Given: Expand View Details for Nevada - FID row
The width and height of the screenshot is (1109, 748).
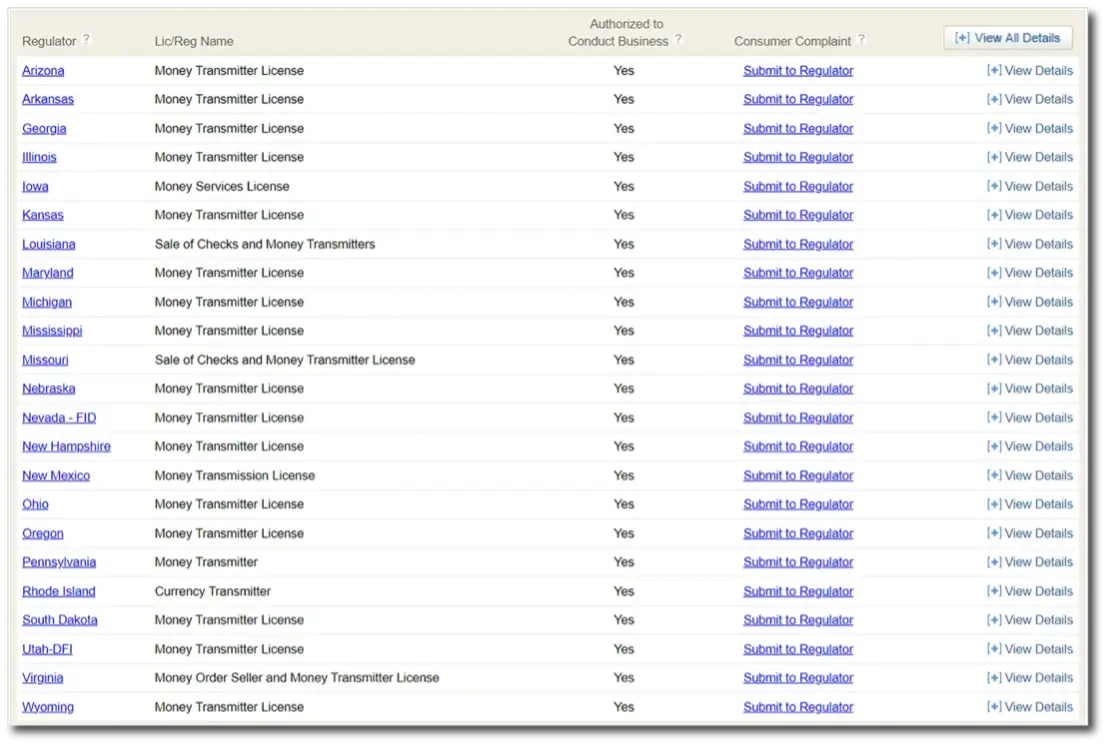Looking at the screenshot, I should coord(1029,418).
